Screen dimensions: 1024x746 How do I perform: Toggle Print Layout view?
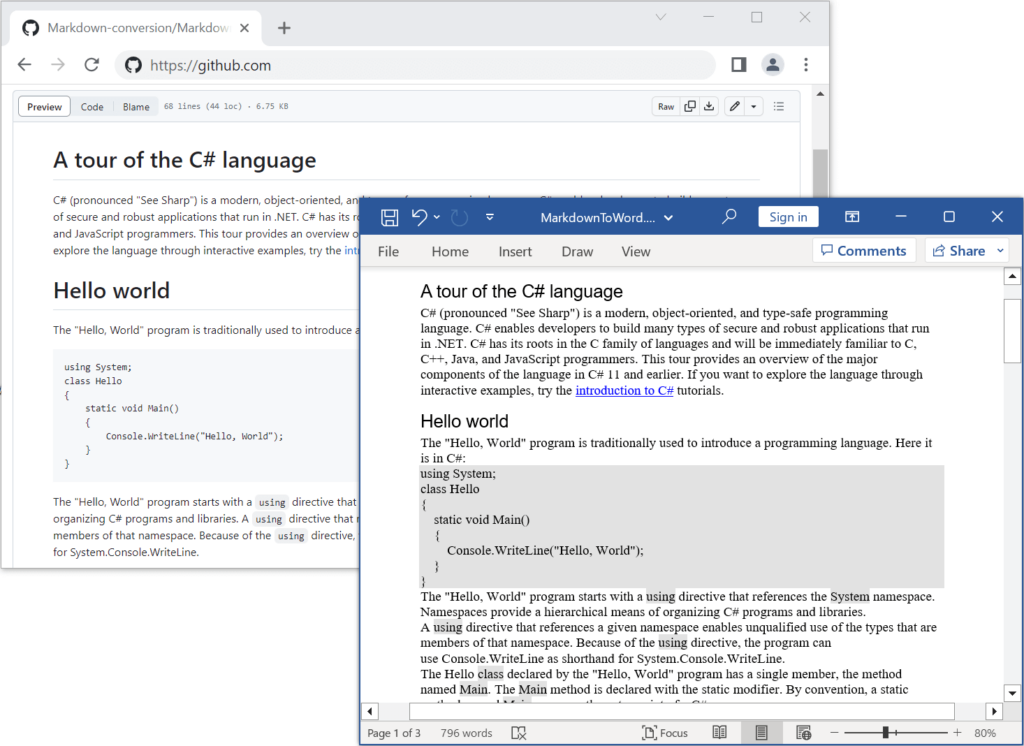(761, 733)
